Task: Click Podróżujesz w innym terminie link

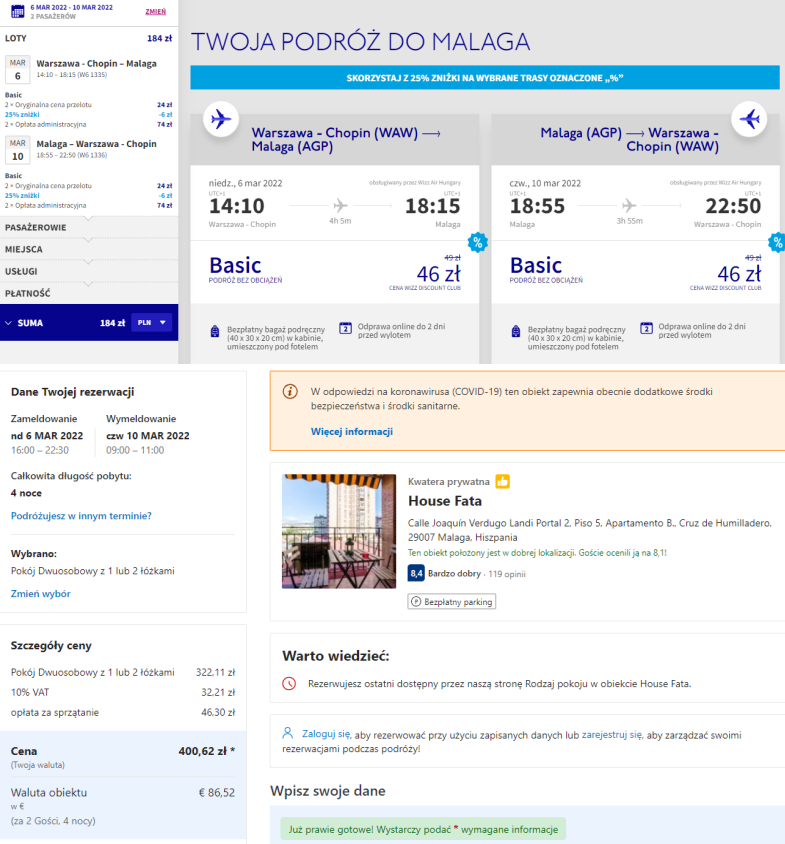Action: [81, 516]
